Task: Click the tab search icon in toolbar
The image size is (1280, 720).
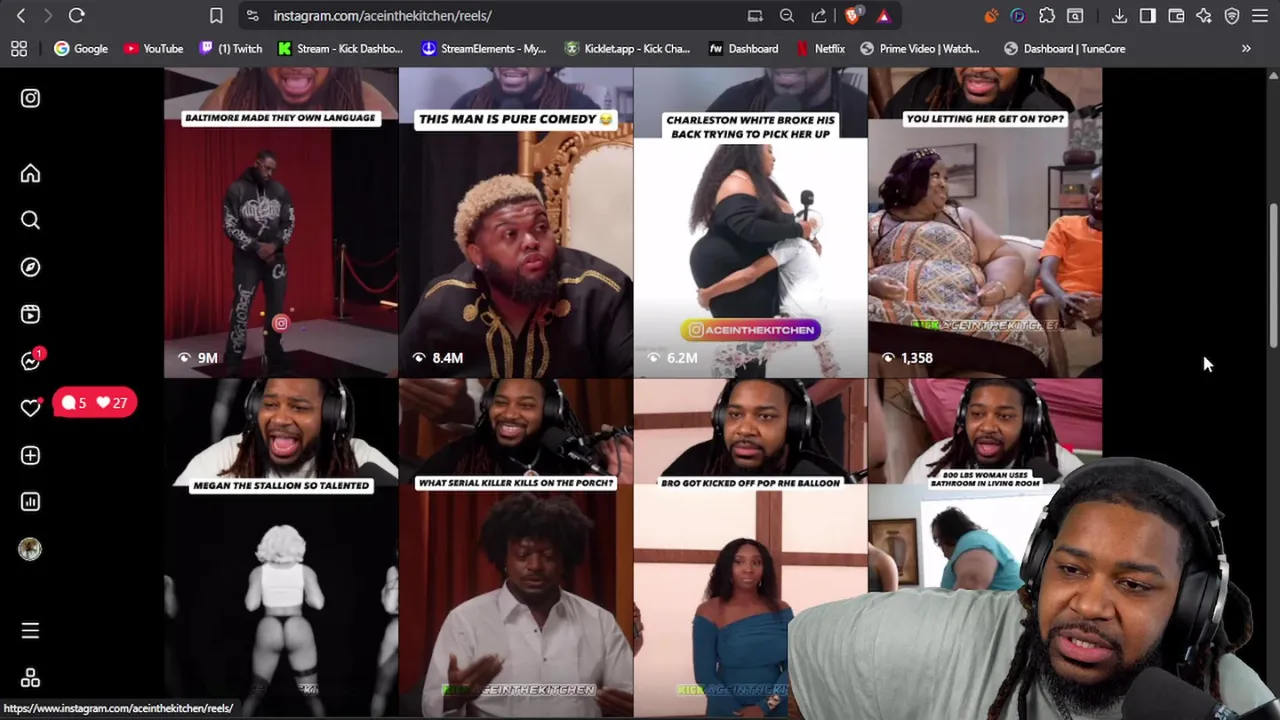Action: click(1075, 16)
